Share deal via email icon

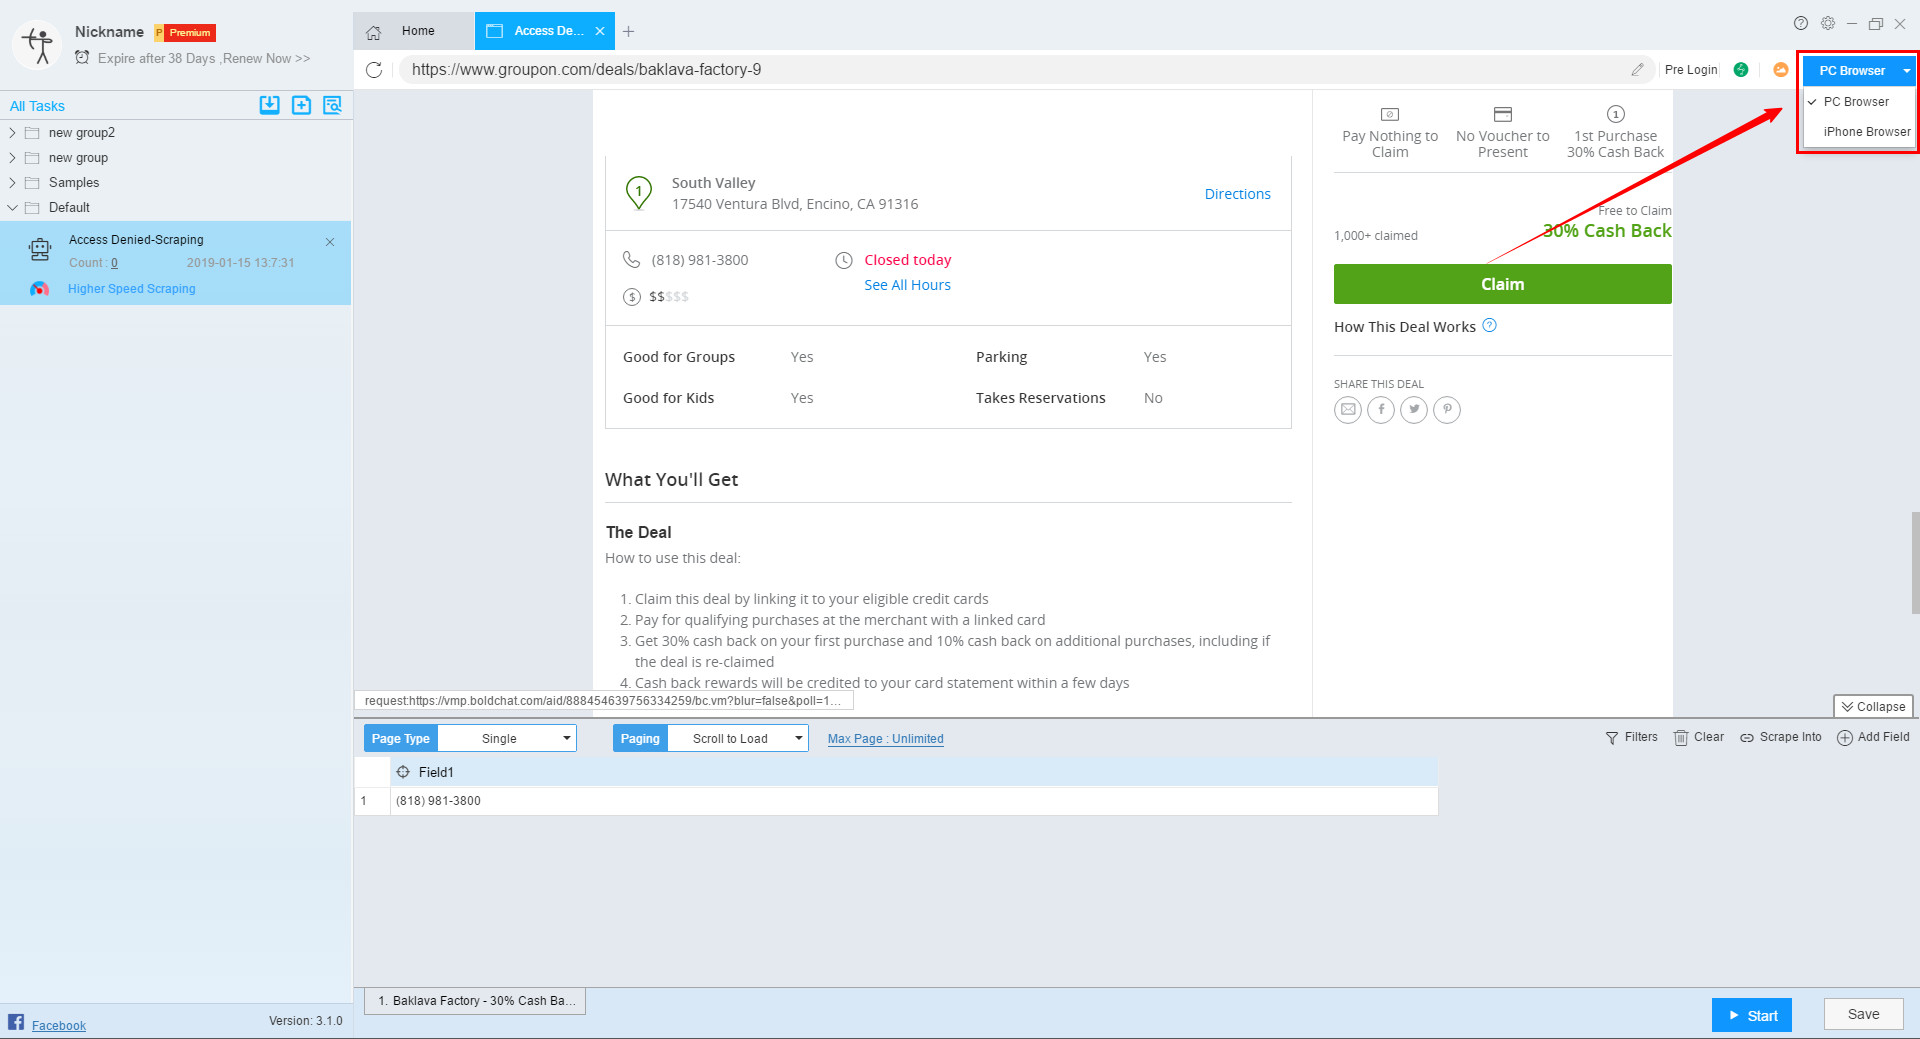point(1348,409)
